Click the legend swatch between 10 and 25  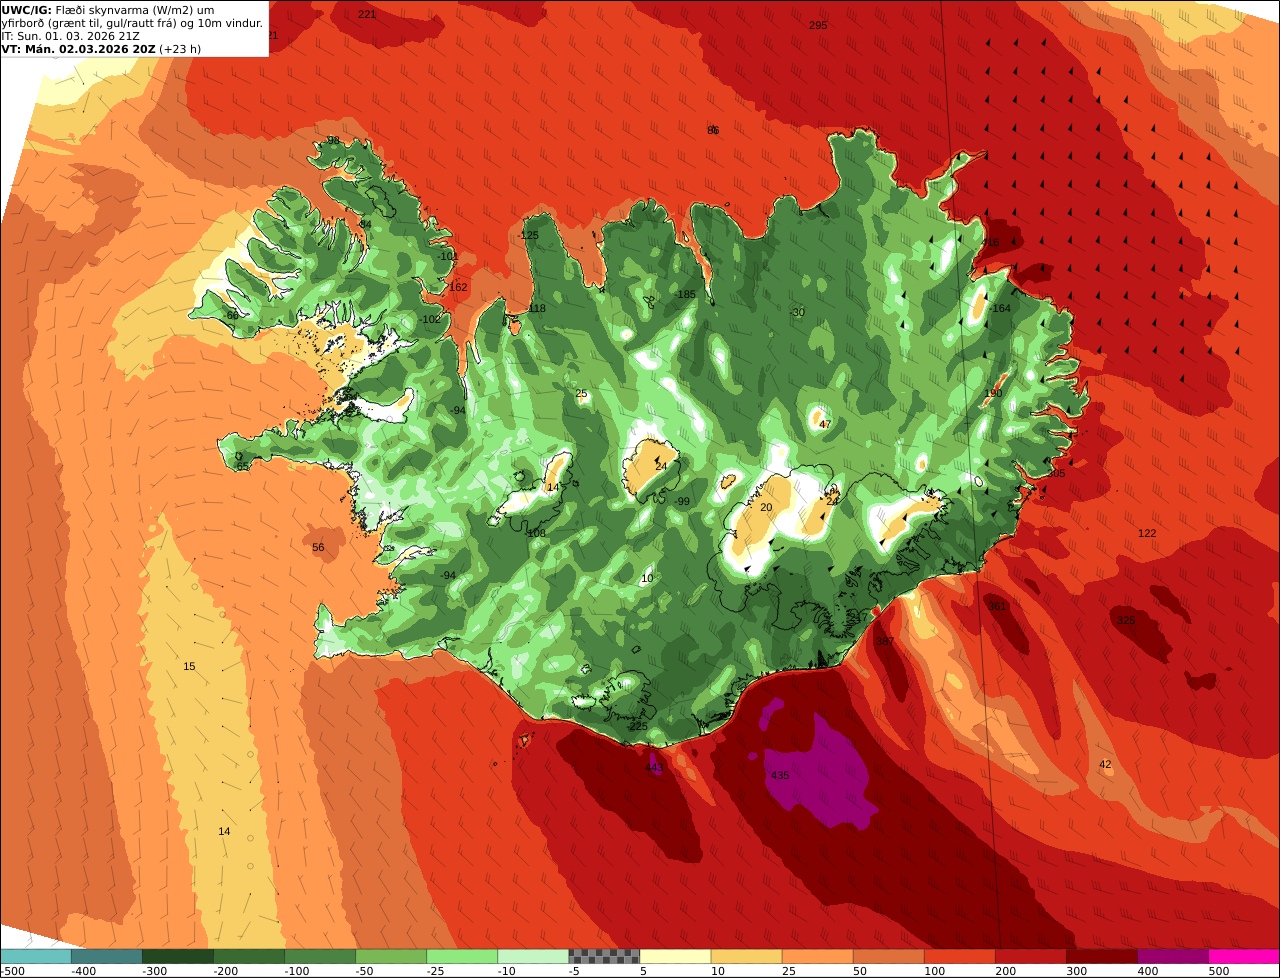click(x=746, y=956)
